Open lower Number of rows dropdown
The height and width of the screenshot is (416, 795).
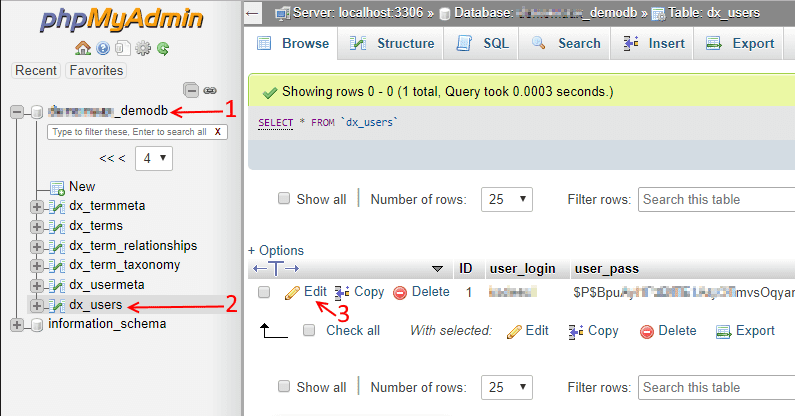pos(507,388)
